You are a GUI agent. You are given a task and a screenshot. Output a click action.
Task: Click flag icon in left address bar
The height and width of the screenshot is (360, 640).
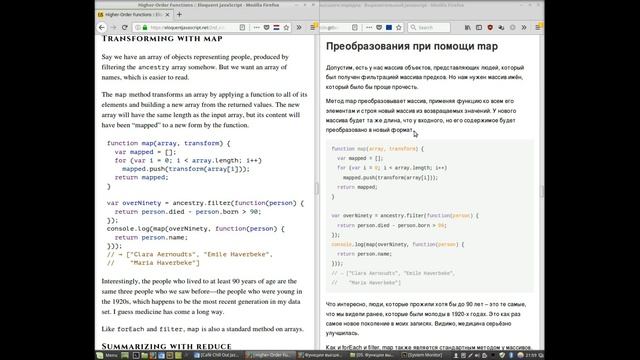(276, 27)
